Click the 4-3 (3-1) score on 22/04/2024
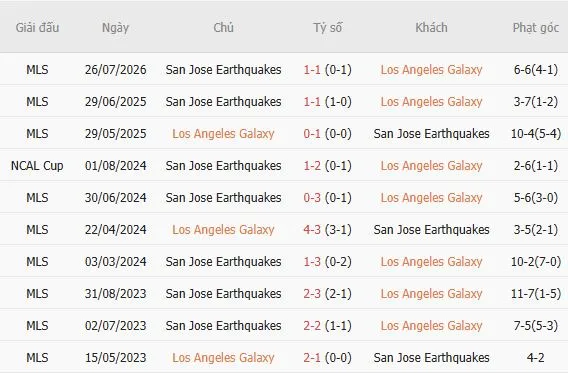Screen dimensions: 568x373 pos(327,230)
